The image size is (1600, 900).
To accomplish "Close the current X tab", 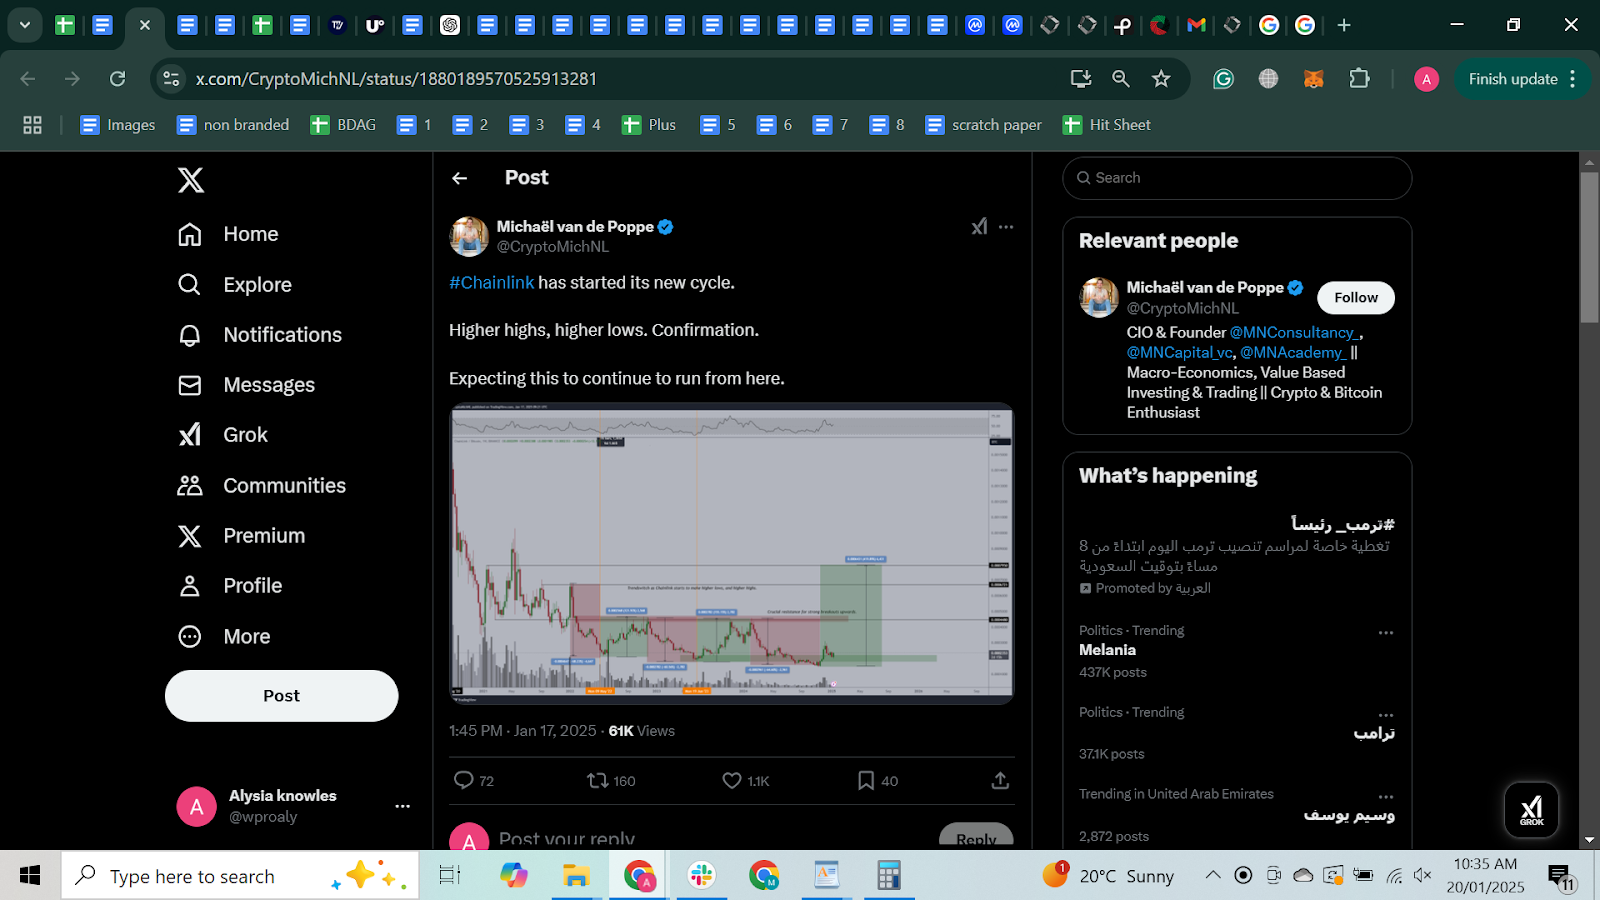I will pyautogui.click(x=145, y=25).
